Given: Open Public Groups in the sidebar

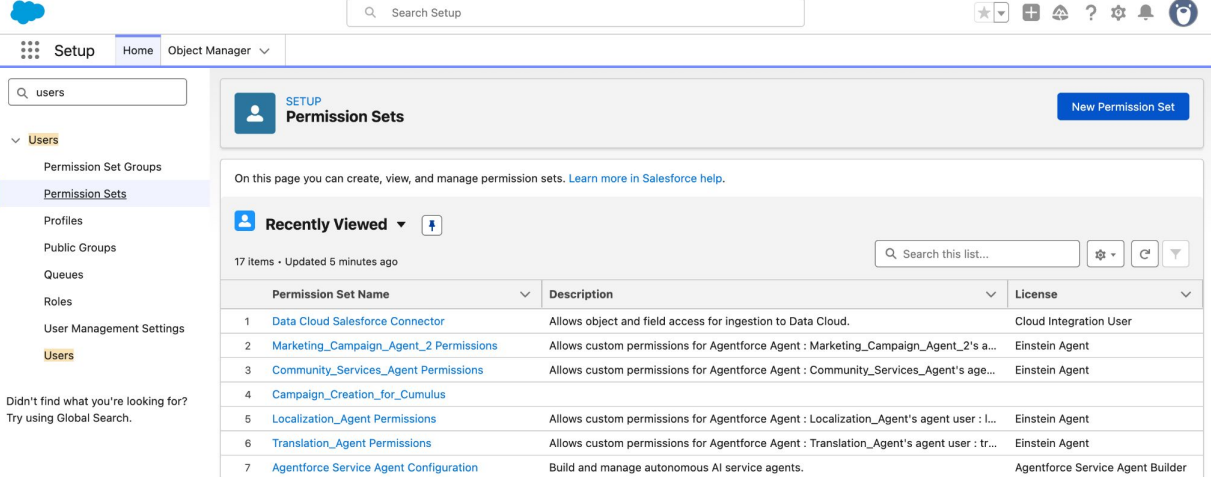Looking at the screenshot, I should [80, 248].
